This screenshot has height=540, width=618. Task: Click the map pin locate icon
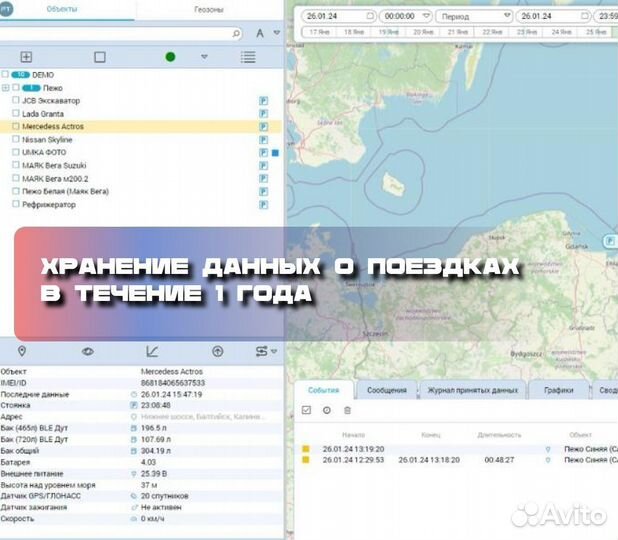(x=22, y=351)
